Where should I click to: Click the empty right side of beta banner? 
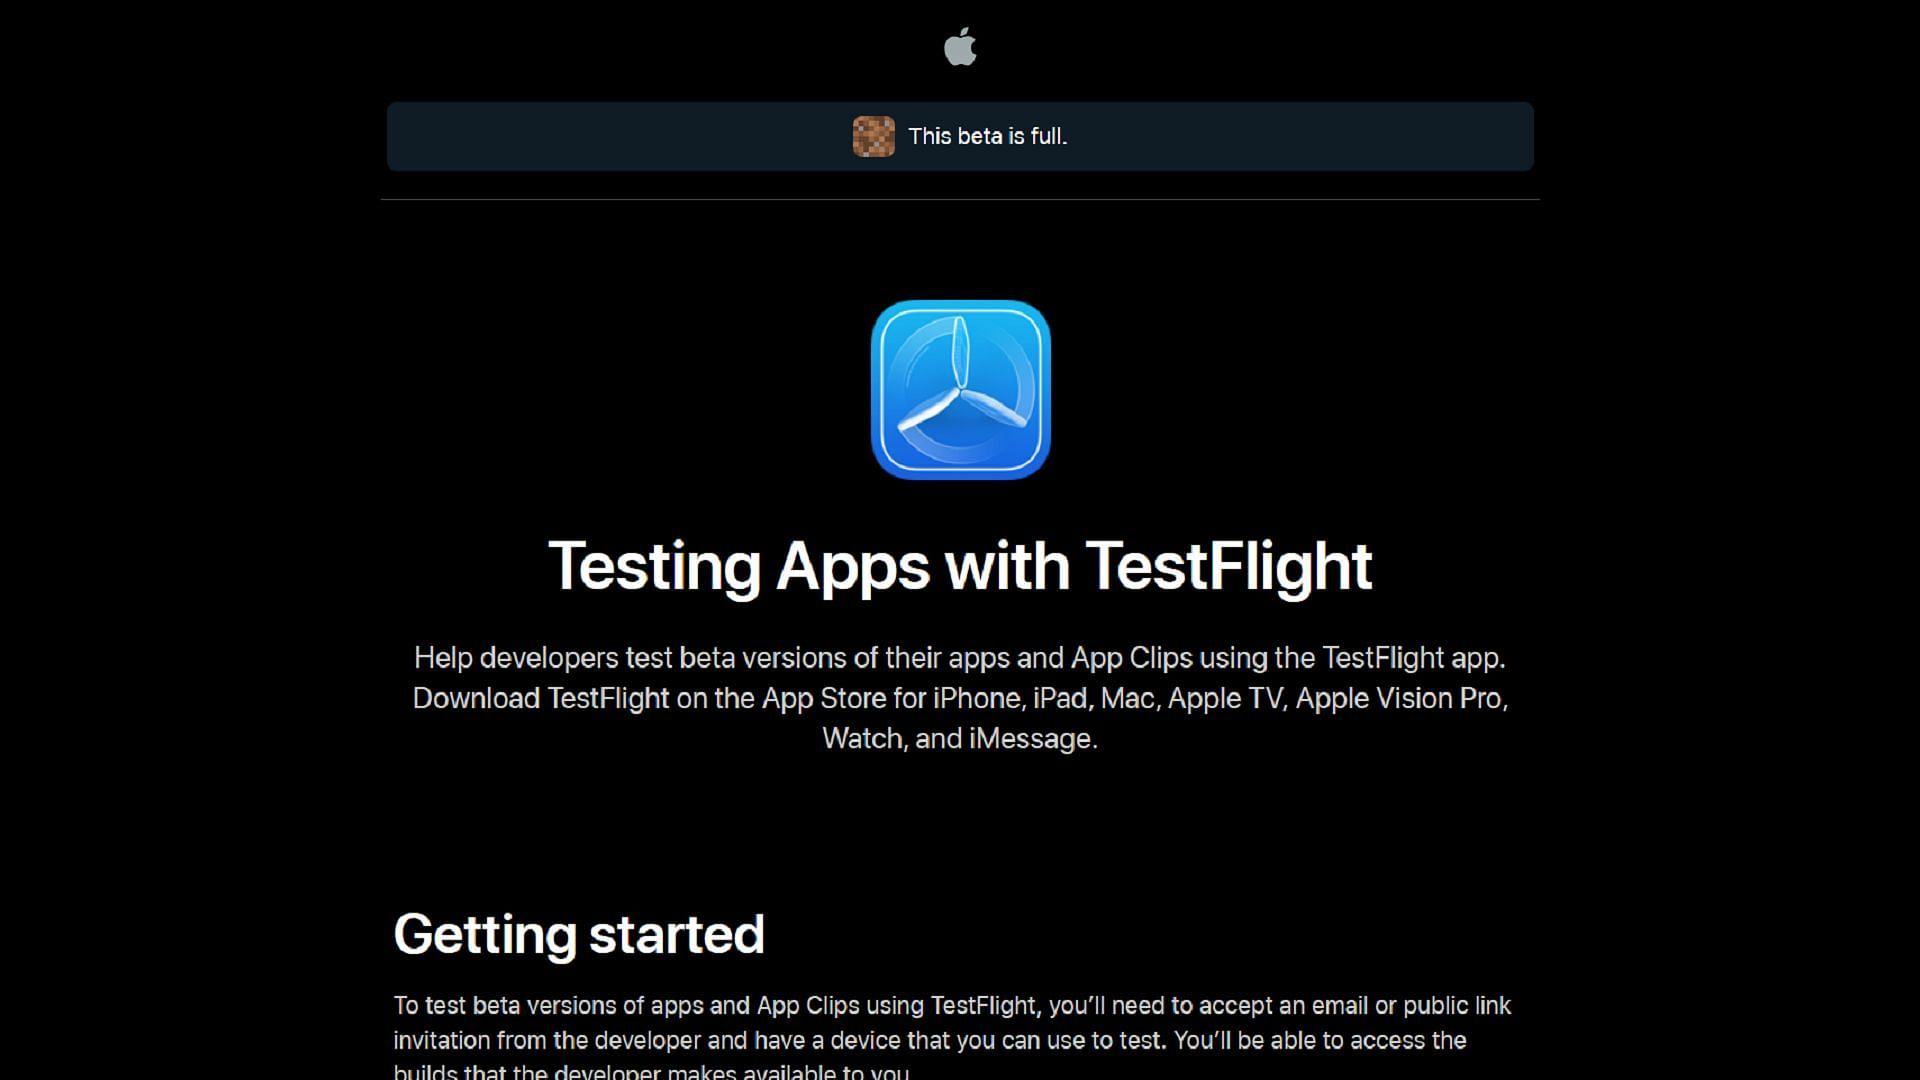point(1300,136)
